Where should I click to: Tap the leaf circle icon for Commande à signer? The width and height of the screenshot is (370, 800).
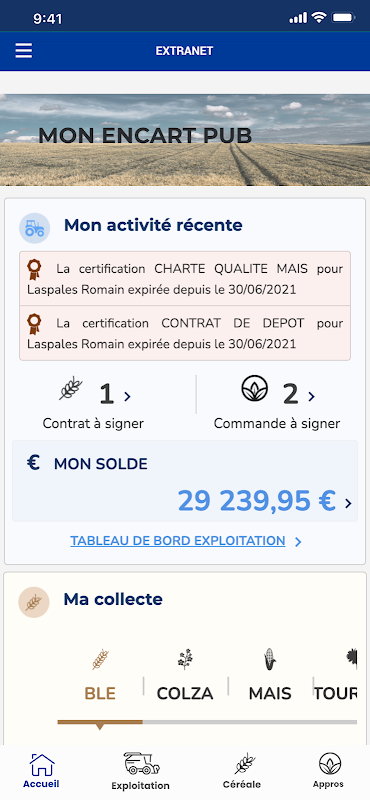click(x=254, y=388)
